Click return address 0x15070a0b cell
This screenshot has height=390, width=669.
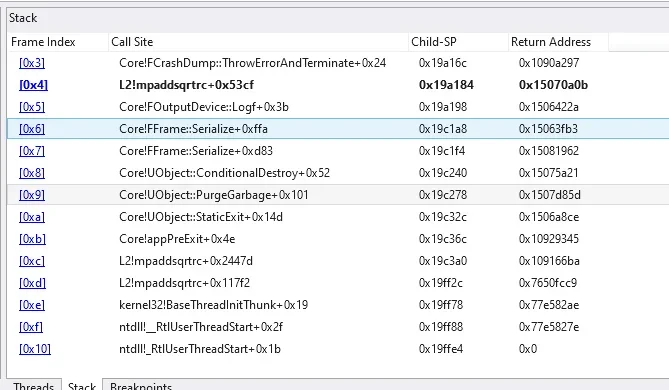(553, 85)
